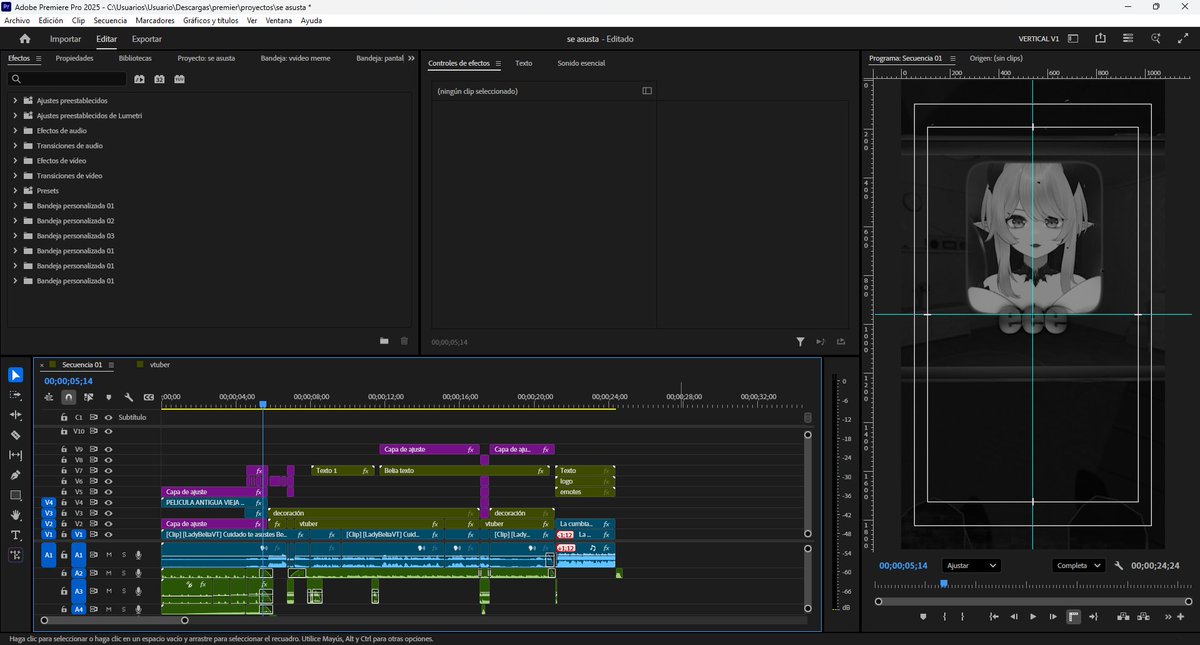This screenshot has height=645, width=1200.
Task: Hide track V7 output eye
Action: (108, 470)
